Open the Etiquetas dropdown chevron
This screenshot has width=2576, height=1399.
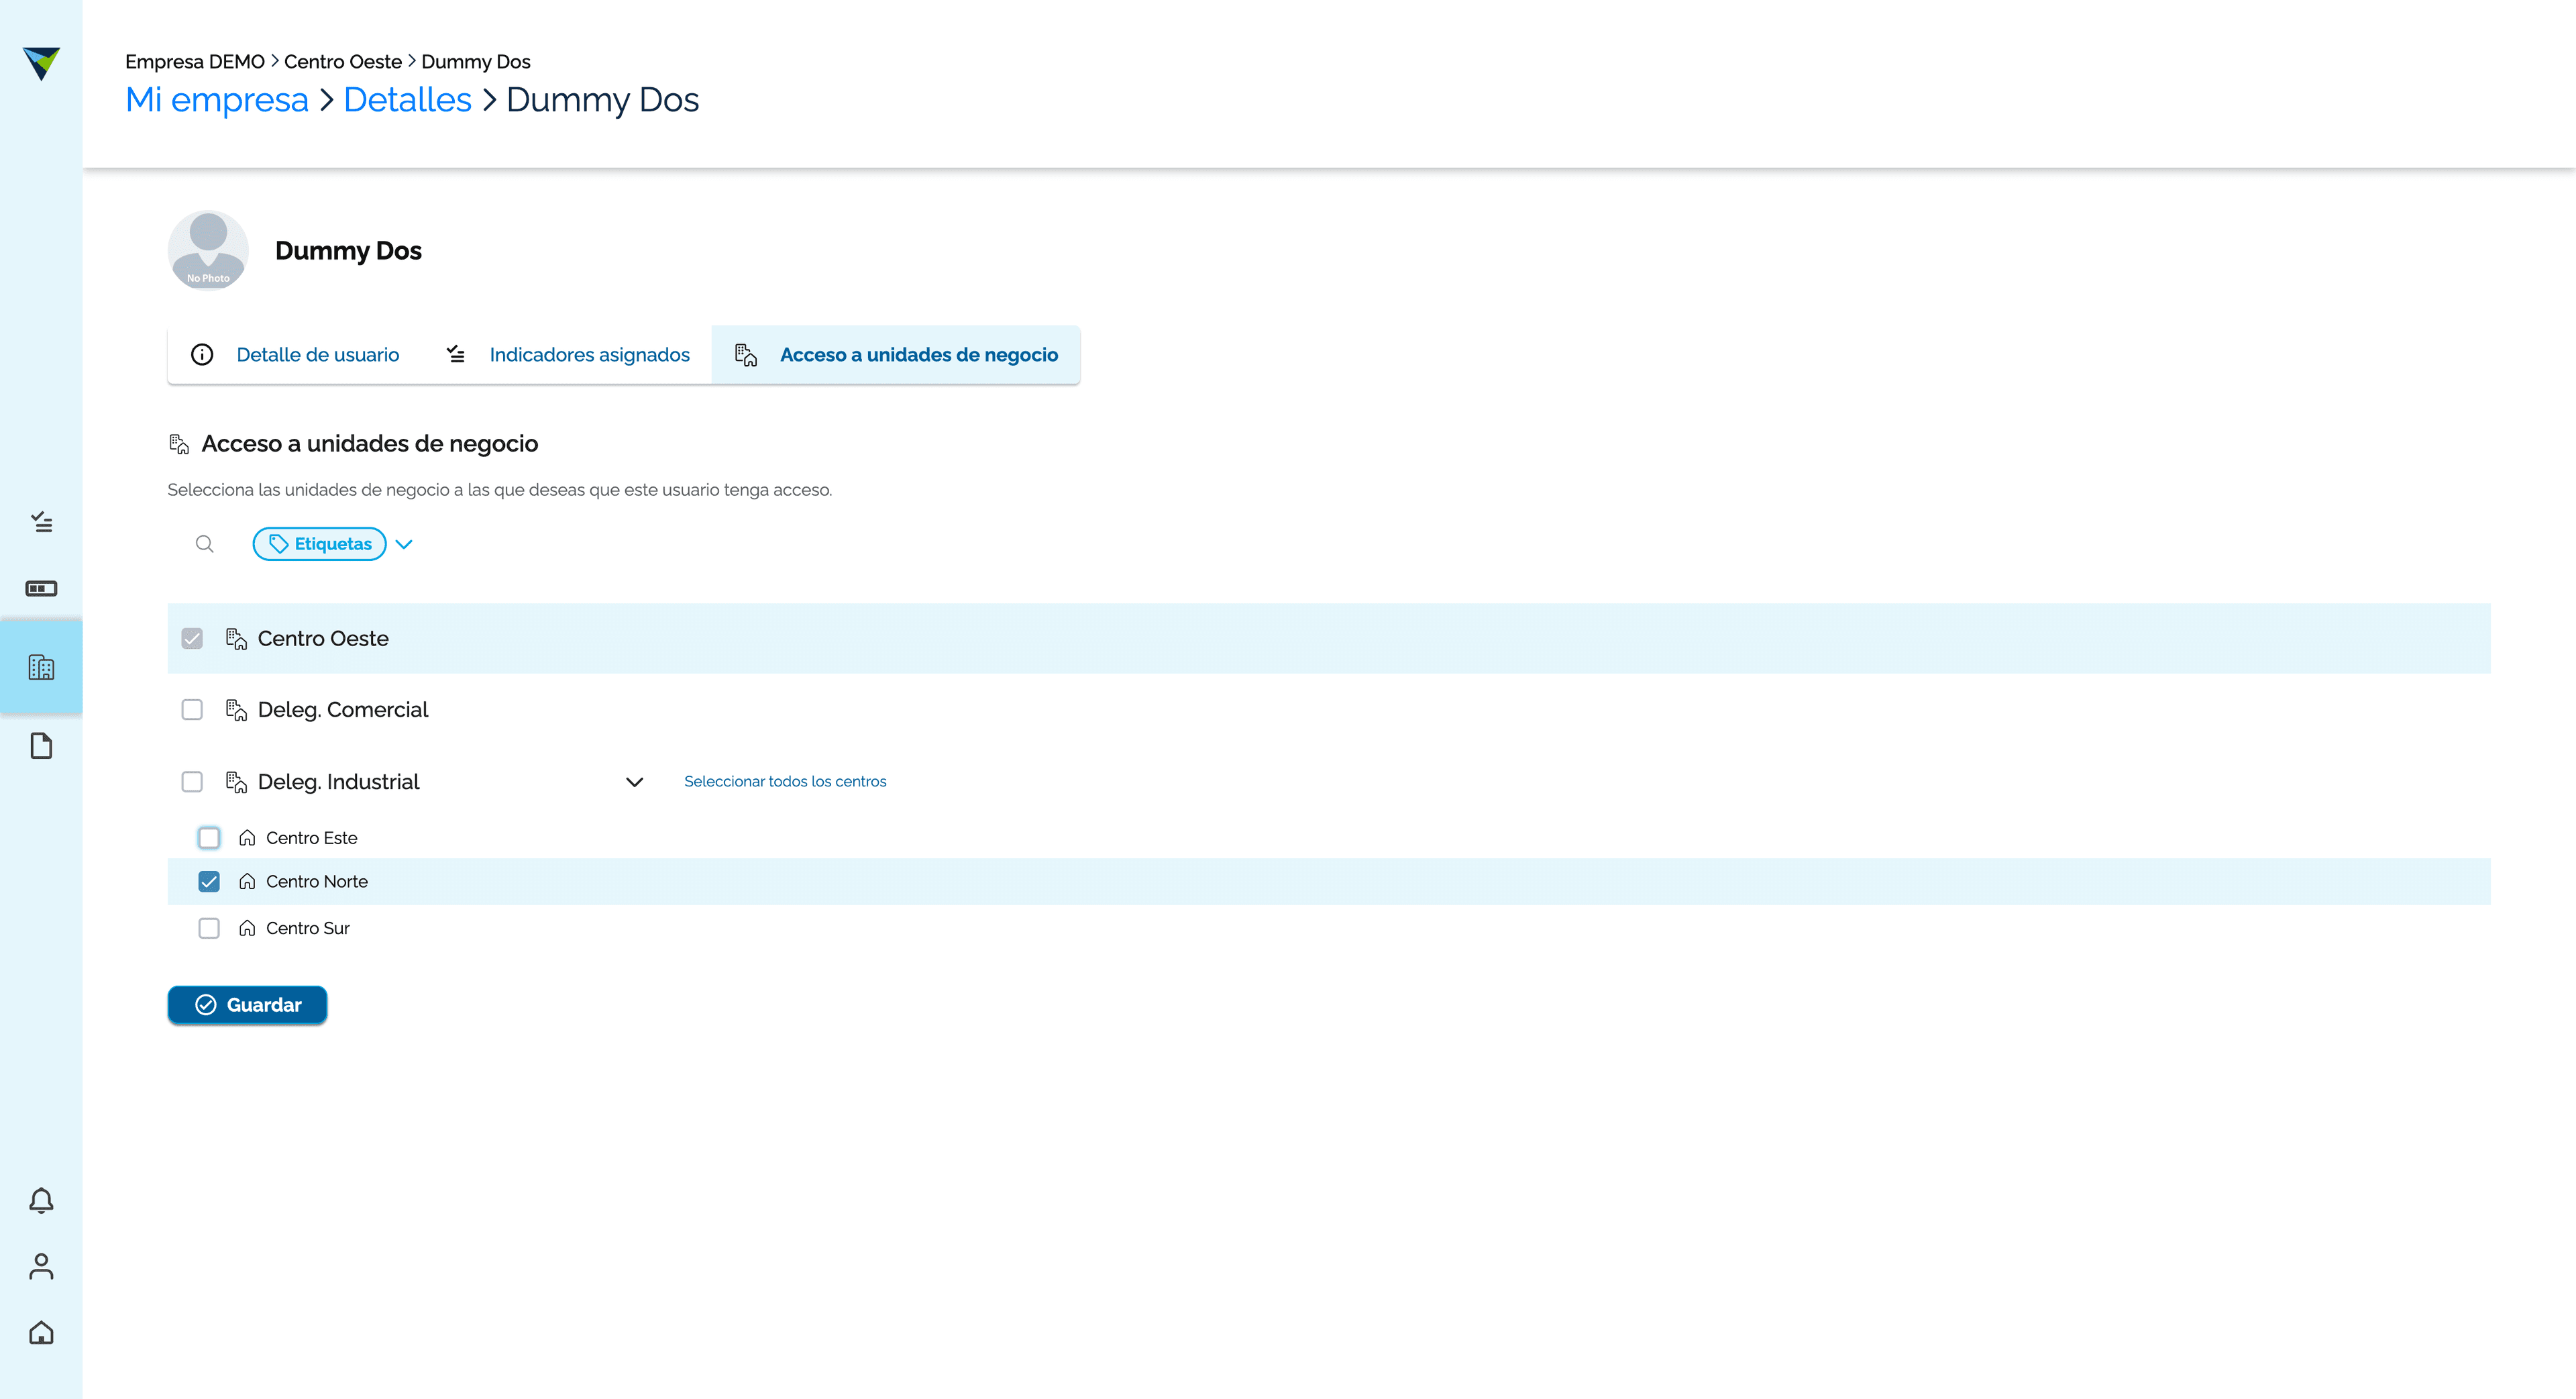404,544
